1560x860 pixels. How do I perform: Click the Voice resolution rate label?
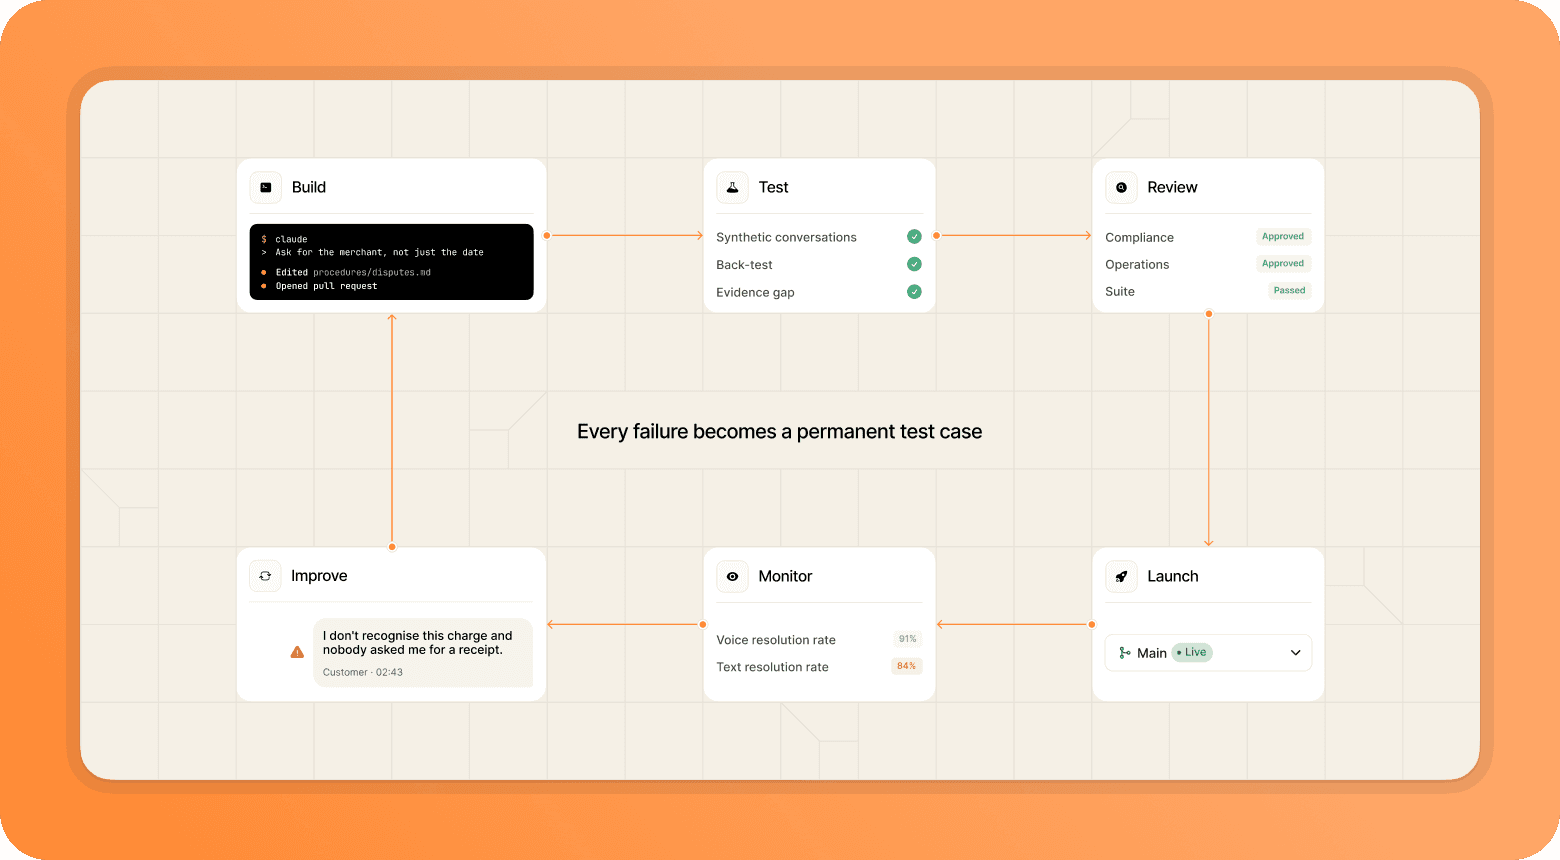(x=776, y=640)
